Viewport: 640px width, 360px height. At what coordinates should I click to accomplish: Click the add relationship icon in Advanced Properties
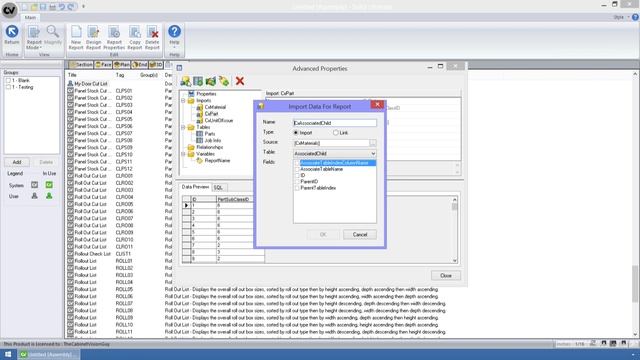(x=211, y=81)
